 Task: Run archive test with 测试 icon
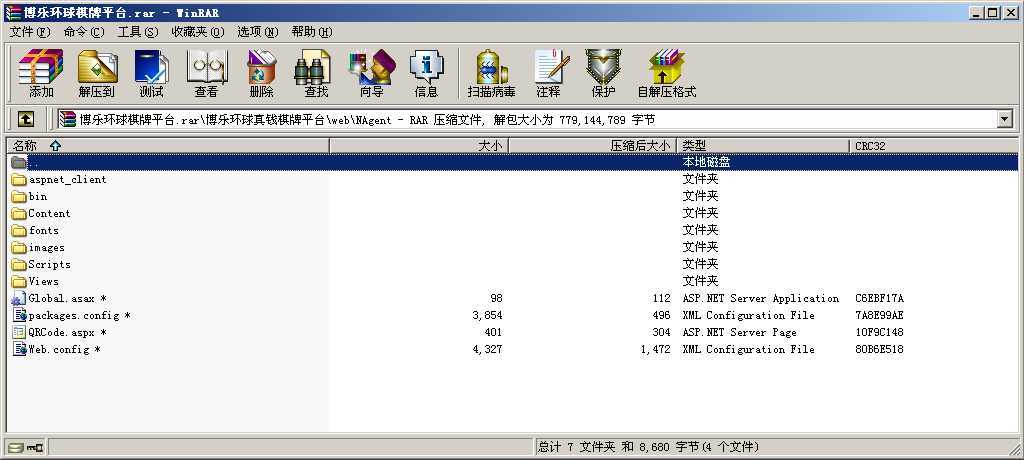click(x=151, y=74)
